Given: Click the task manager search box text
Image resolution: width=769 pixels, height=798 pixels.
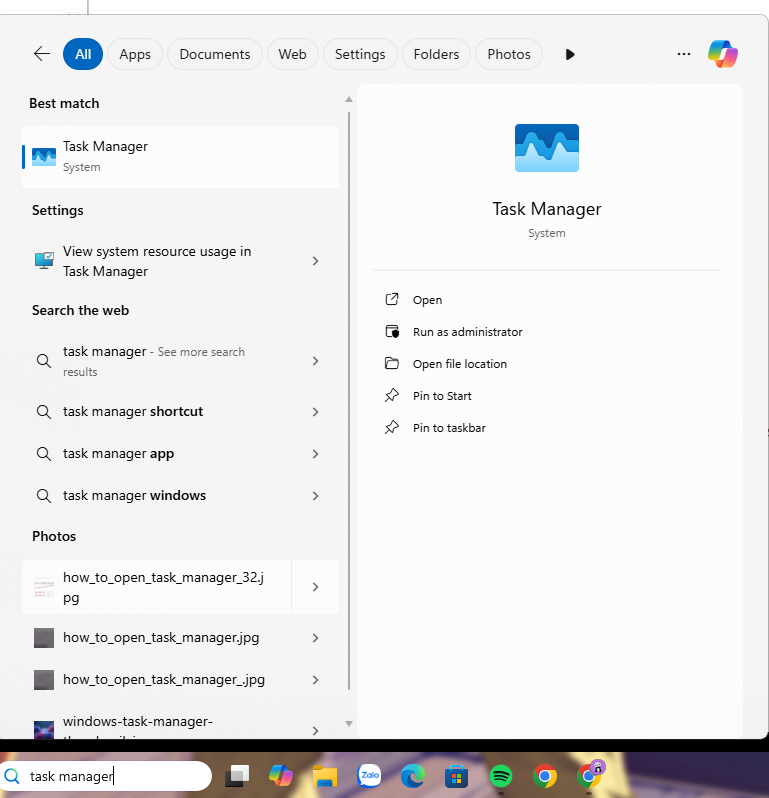Looking at the screenshot, I should (71, 776).
